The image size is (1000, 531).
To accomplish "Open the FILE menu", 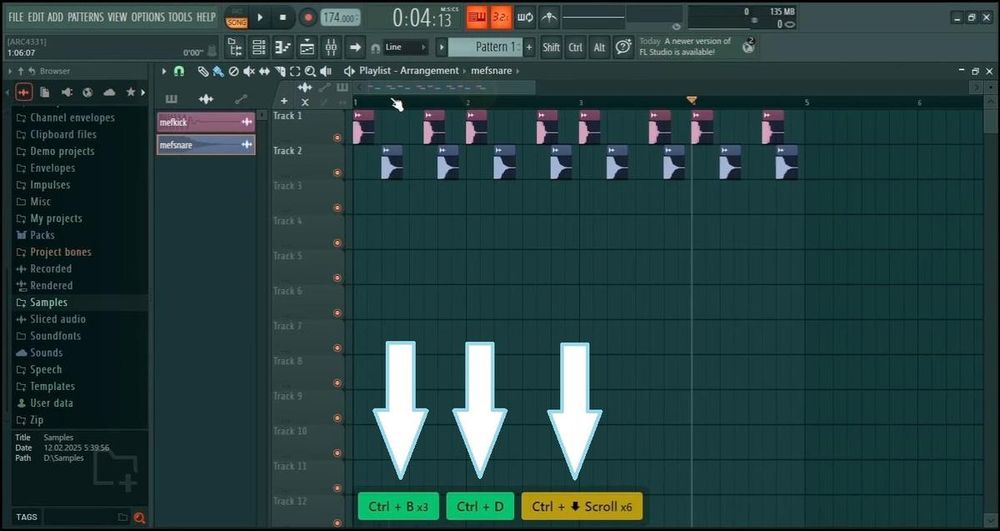I will click(16, 17).
